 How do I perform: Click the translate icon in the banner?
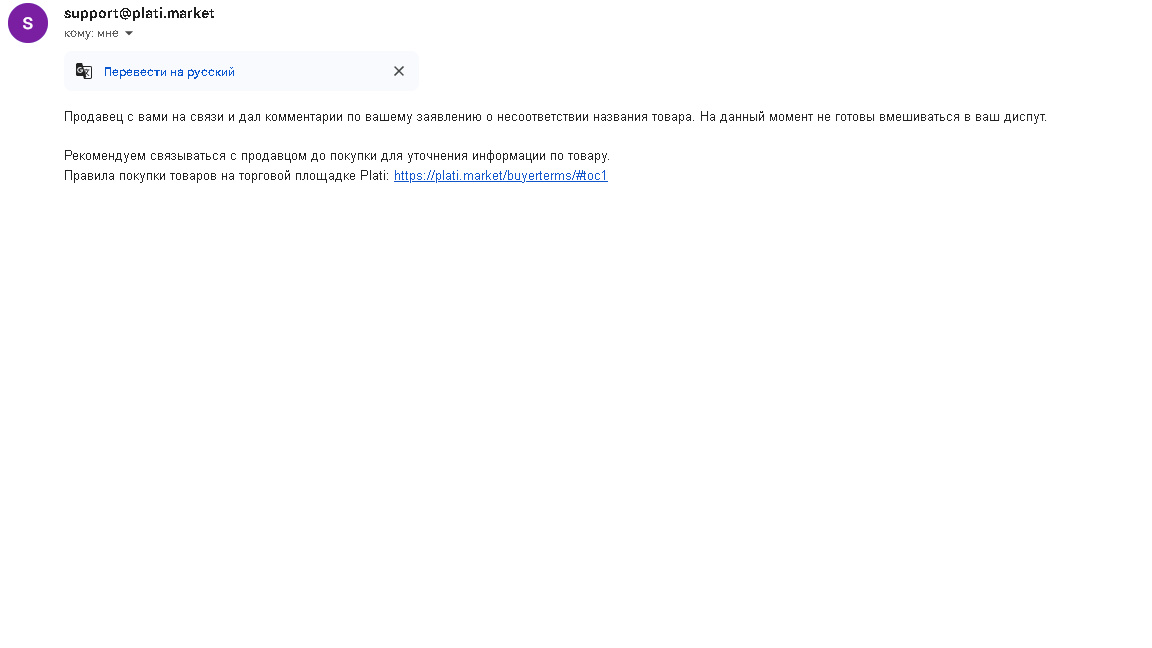tap(84, 71)
